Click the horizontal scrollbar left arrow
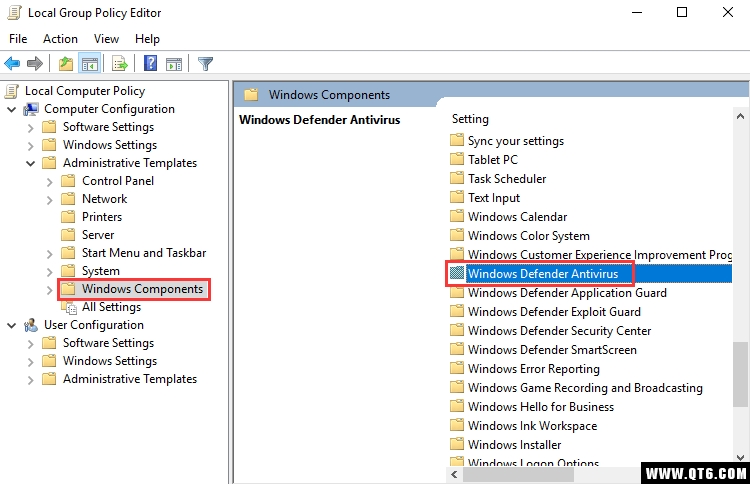The width and height of the screenshot is (750, 484). 454,475
